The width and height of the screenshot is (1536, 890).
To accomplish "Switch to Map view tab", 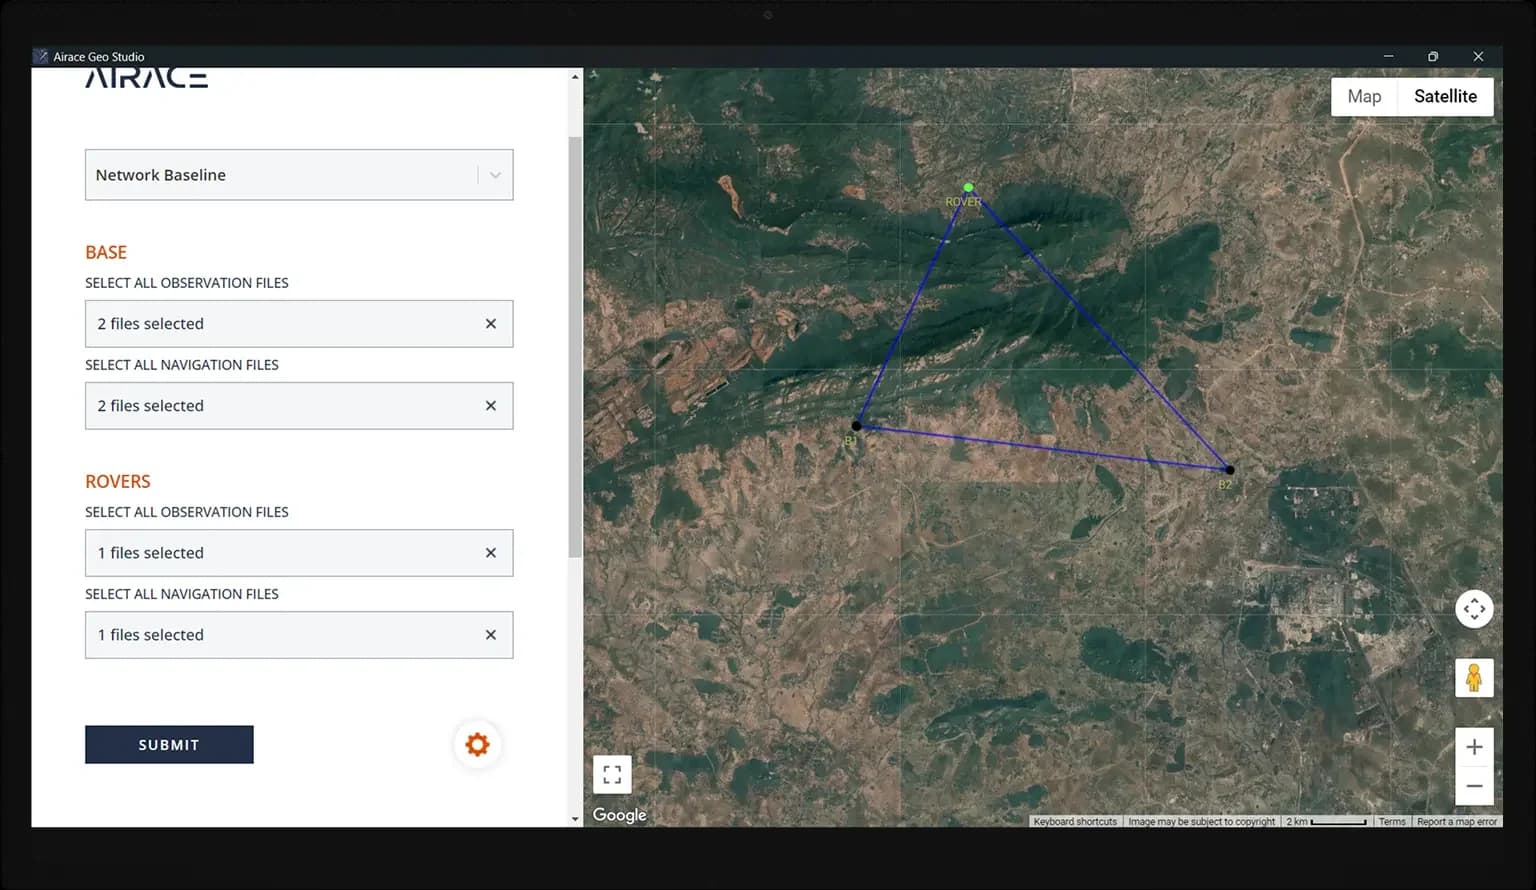I will (x=1364, y=96).
